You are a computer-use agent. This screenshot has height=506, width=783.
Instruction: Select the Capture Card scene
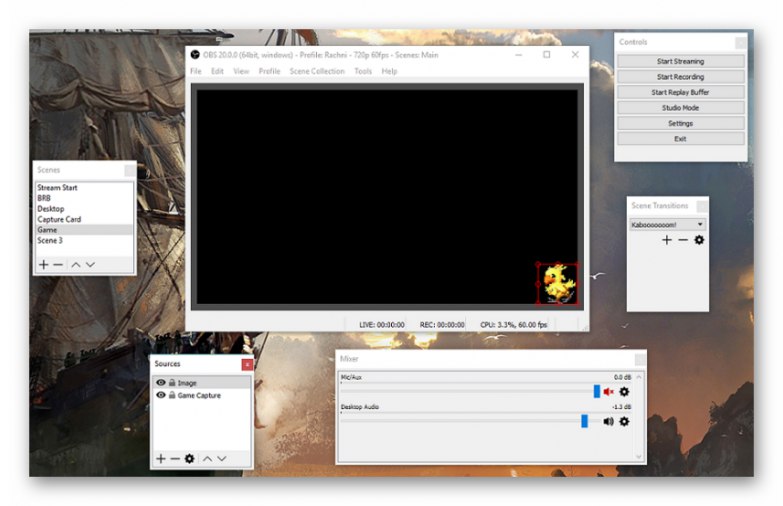tap(84, 219)
